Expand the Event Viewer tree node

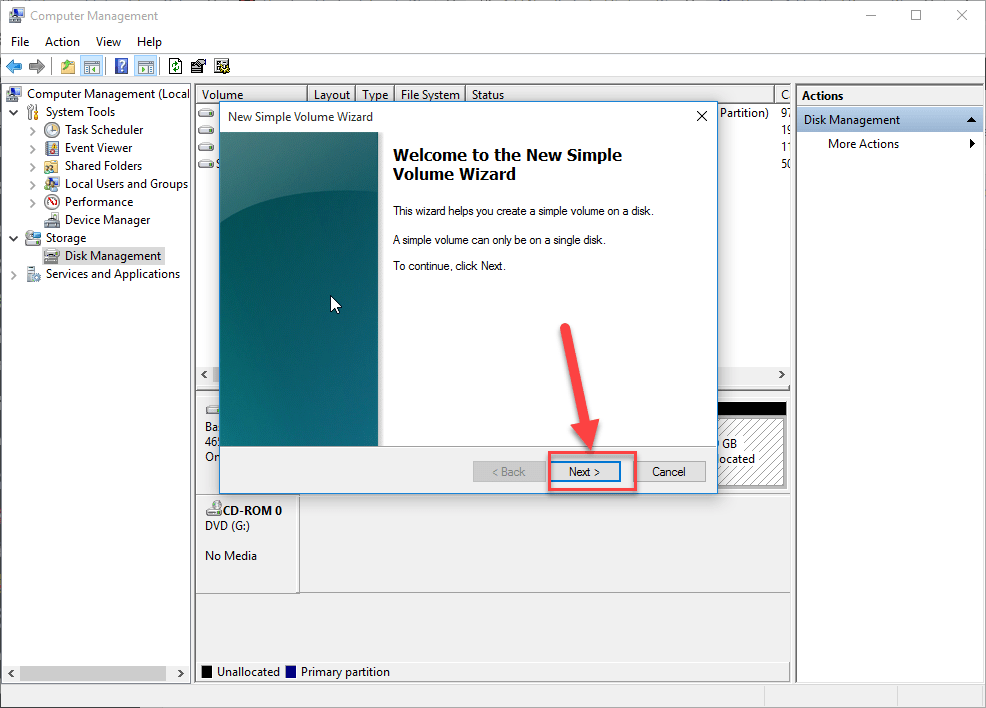[33, 148]
